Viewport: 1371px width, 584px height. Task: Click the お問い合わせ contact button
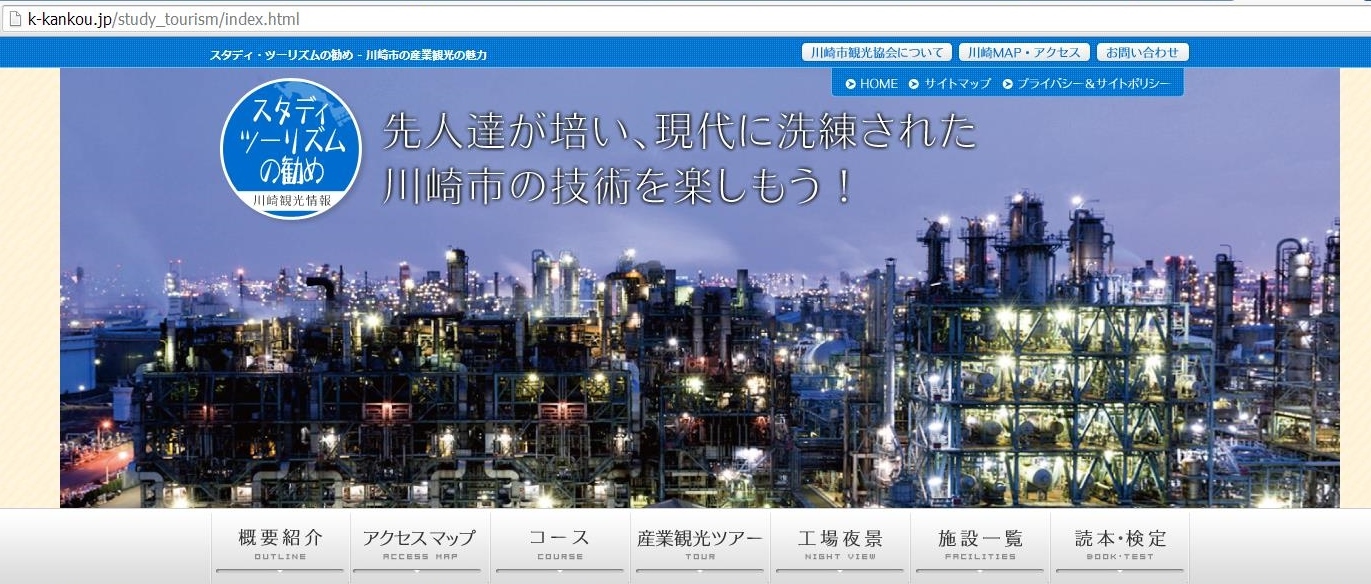(1142, 53)
